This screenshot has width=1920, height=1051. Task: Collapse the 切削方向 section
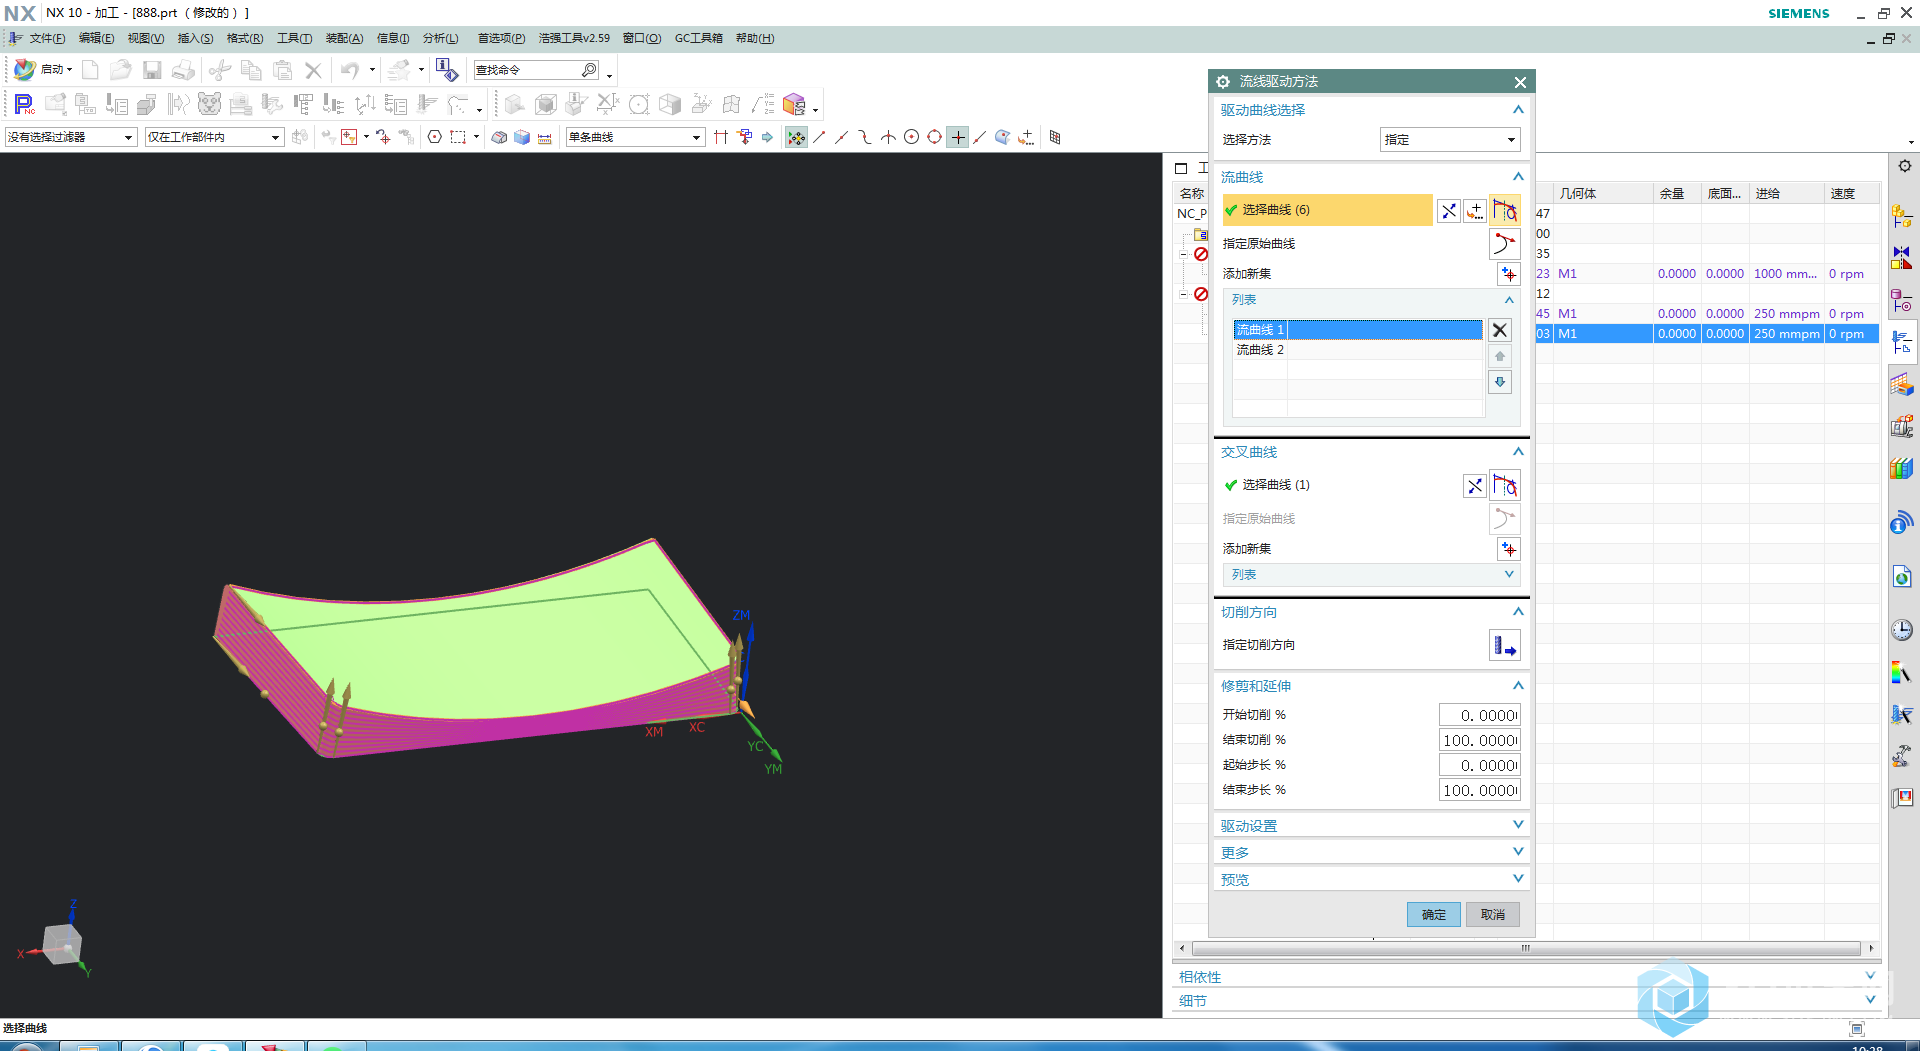pos(1518,612)
